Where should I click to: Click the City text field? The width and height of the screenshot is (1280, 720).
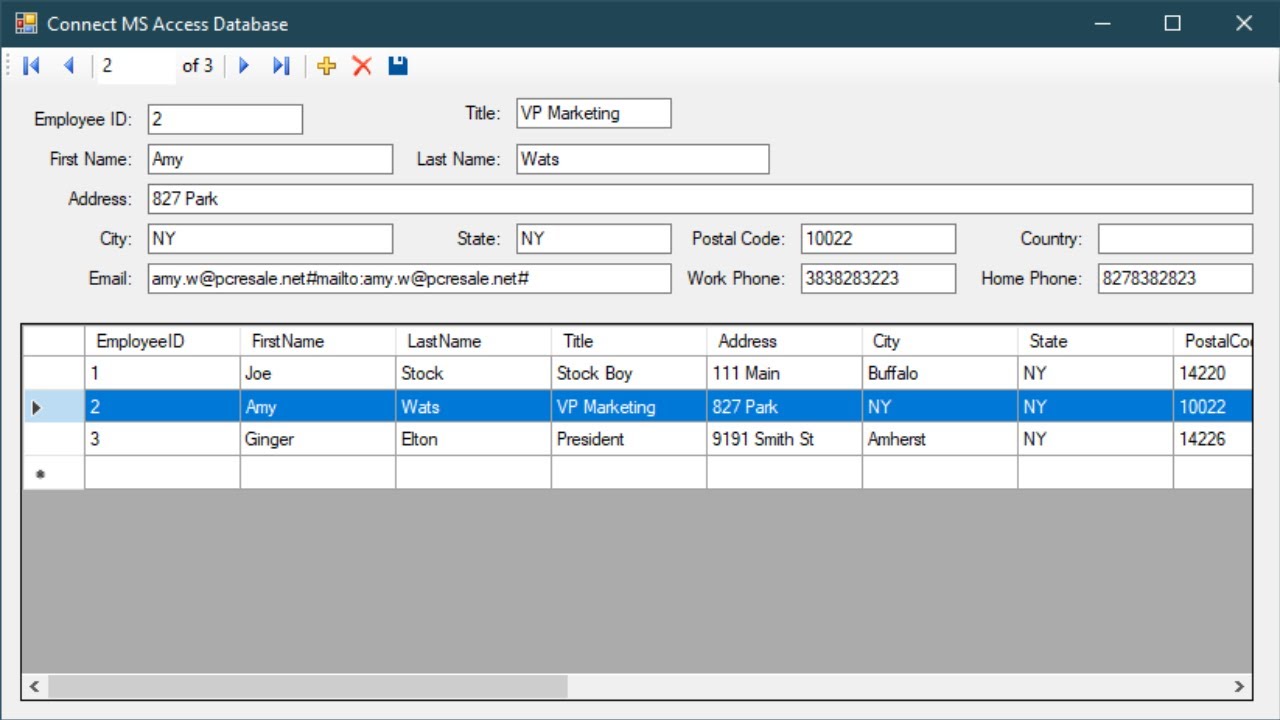270,239
